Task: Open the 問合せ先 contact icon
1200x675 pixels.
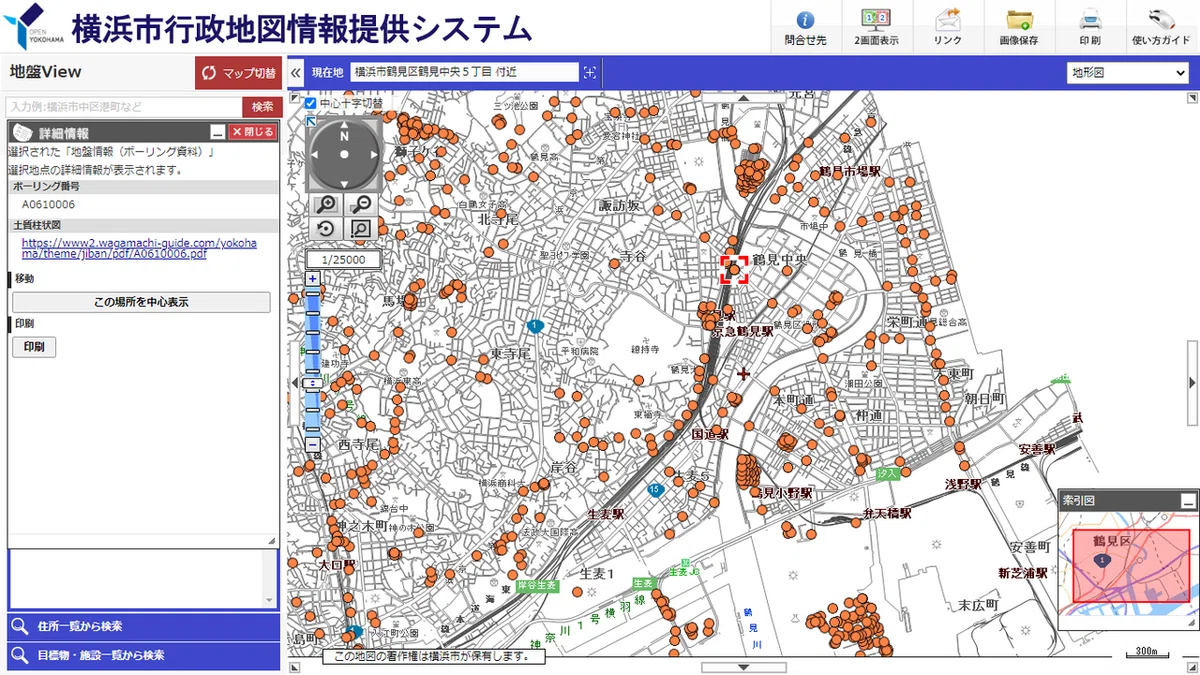Action: [805, 27]
